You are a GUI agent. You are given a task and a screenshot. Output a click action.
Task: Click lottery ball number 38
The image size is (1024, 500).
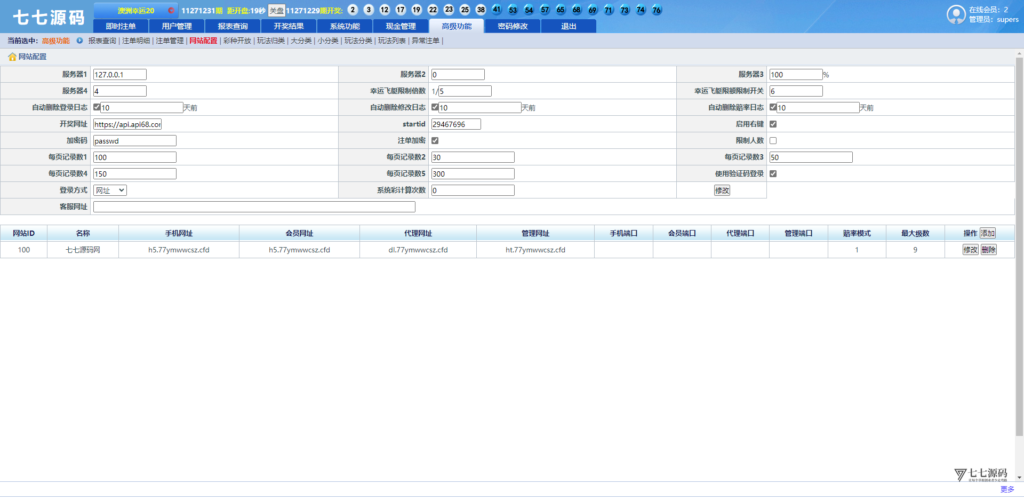coord(481,10)
